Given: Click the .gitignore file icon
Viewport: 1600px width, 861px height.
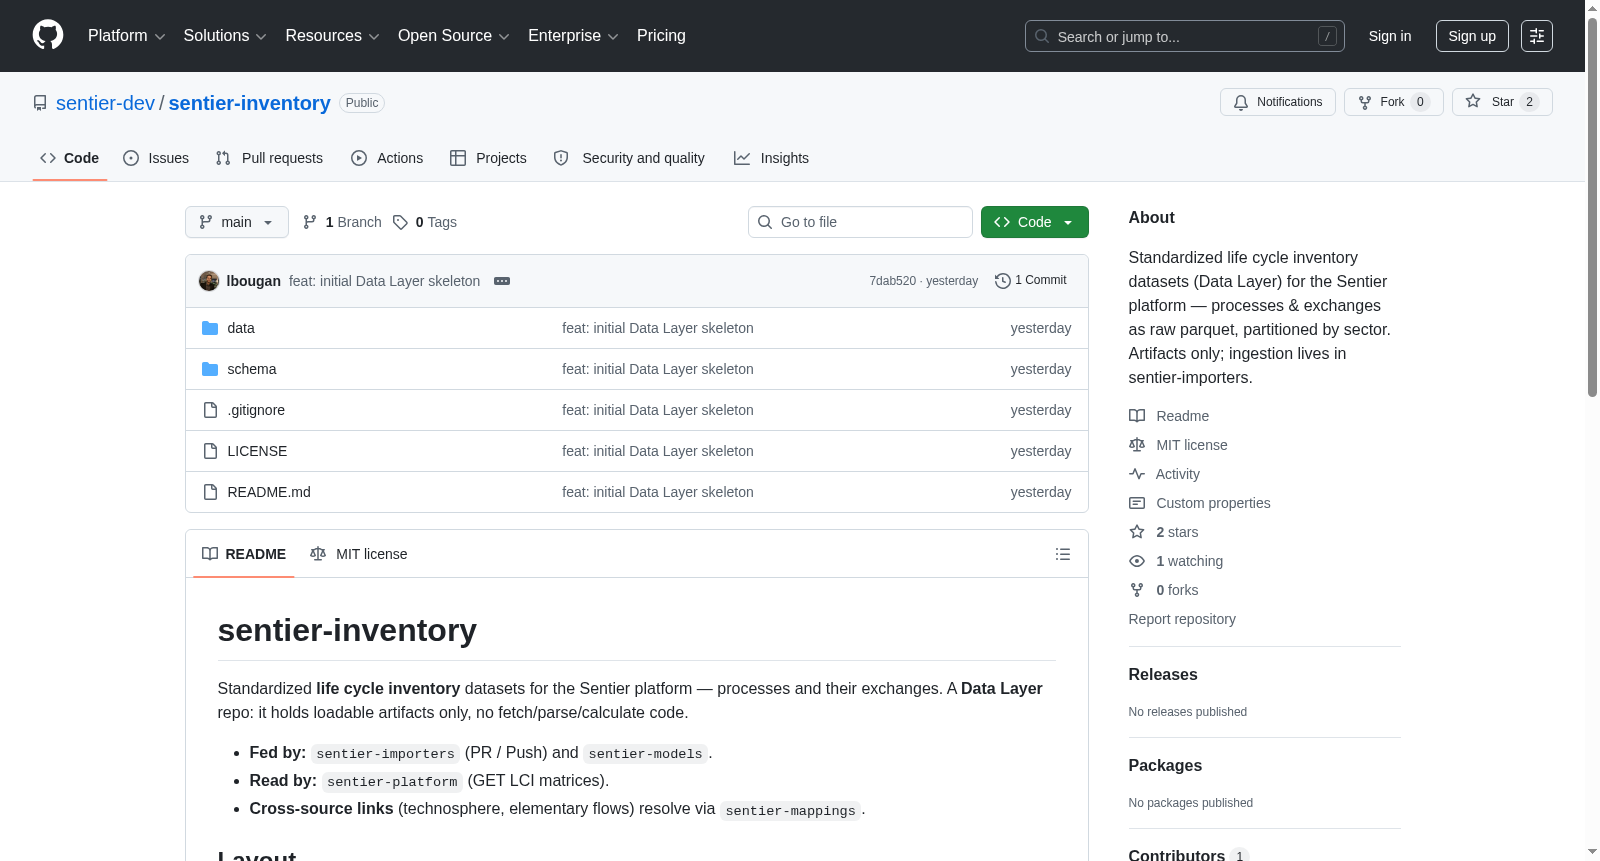Looking at the screenshot, I should [210, 410].
